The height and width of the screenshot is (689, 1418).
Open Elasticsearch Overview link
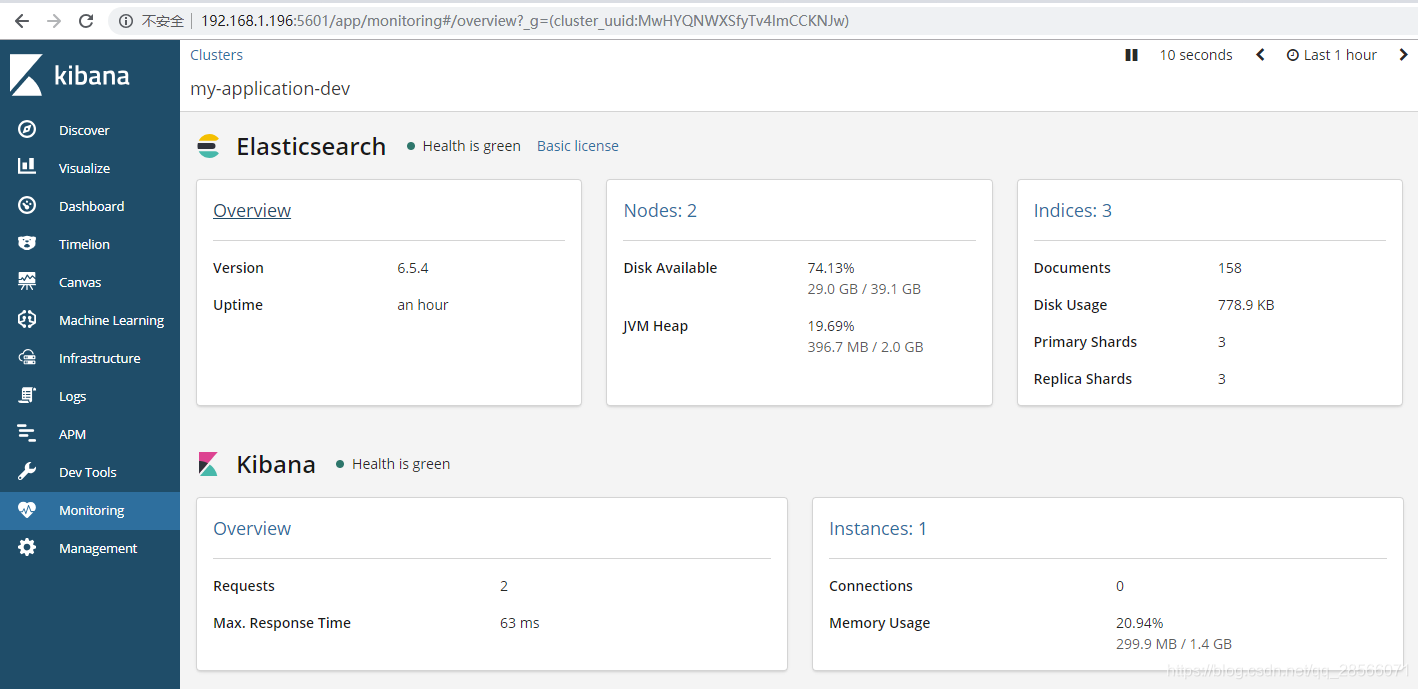click(252, 210)
